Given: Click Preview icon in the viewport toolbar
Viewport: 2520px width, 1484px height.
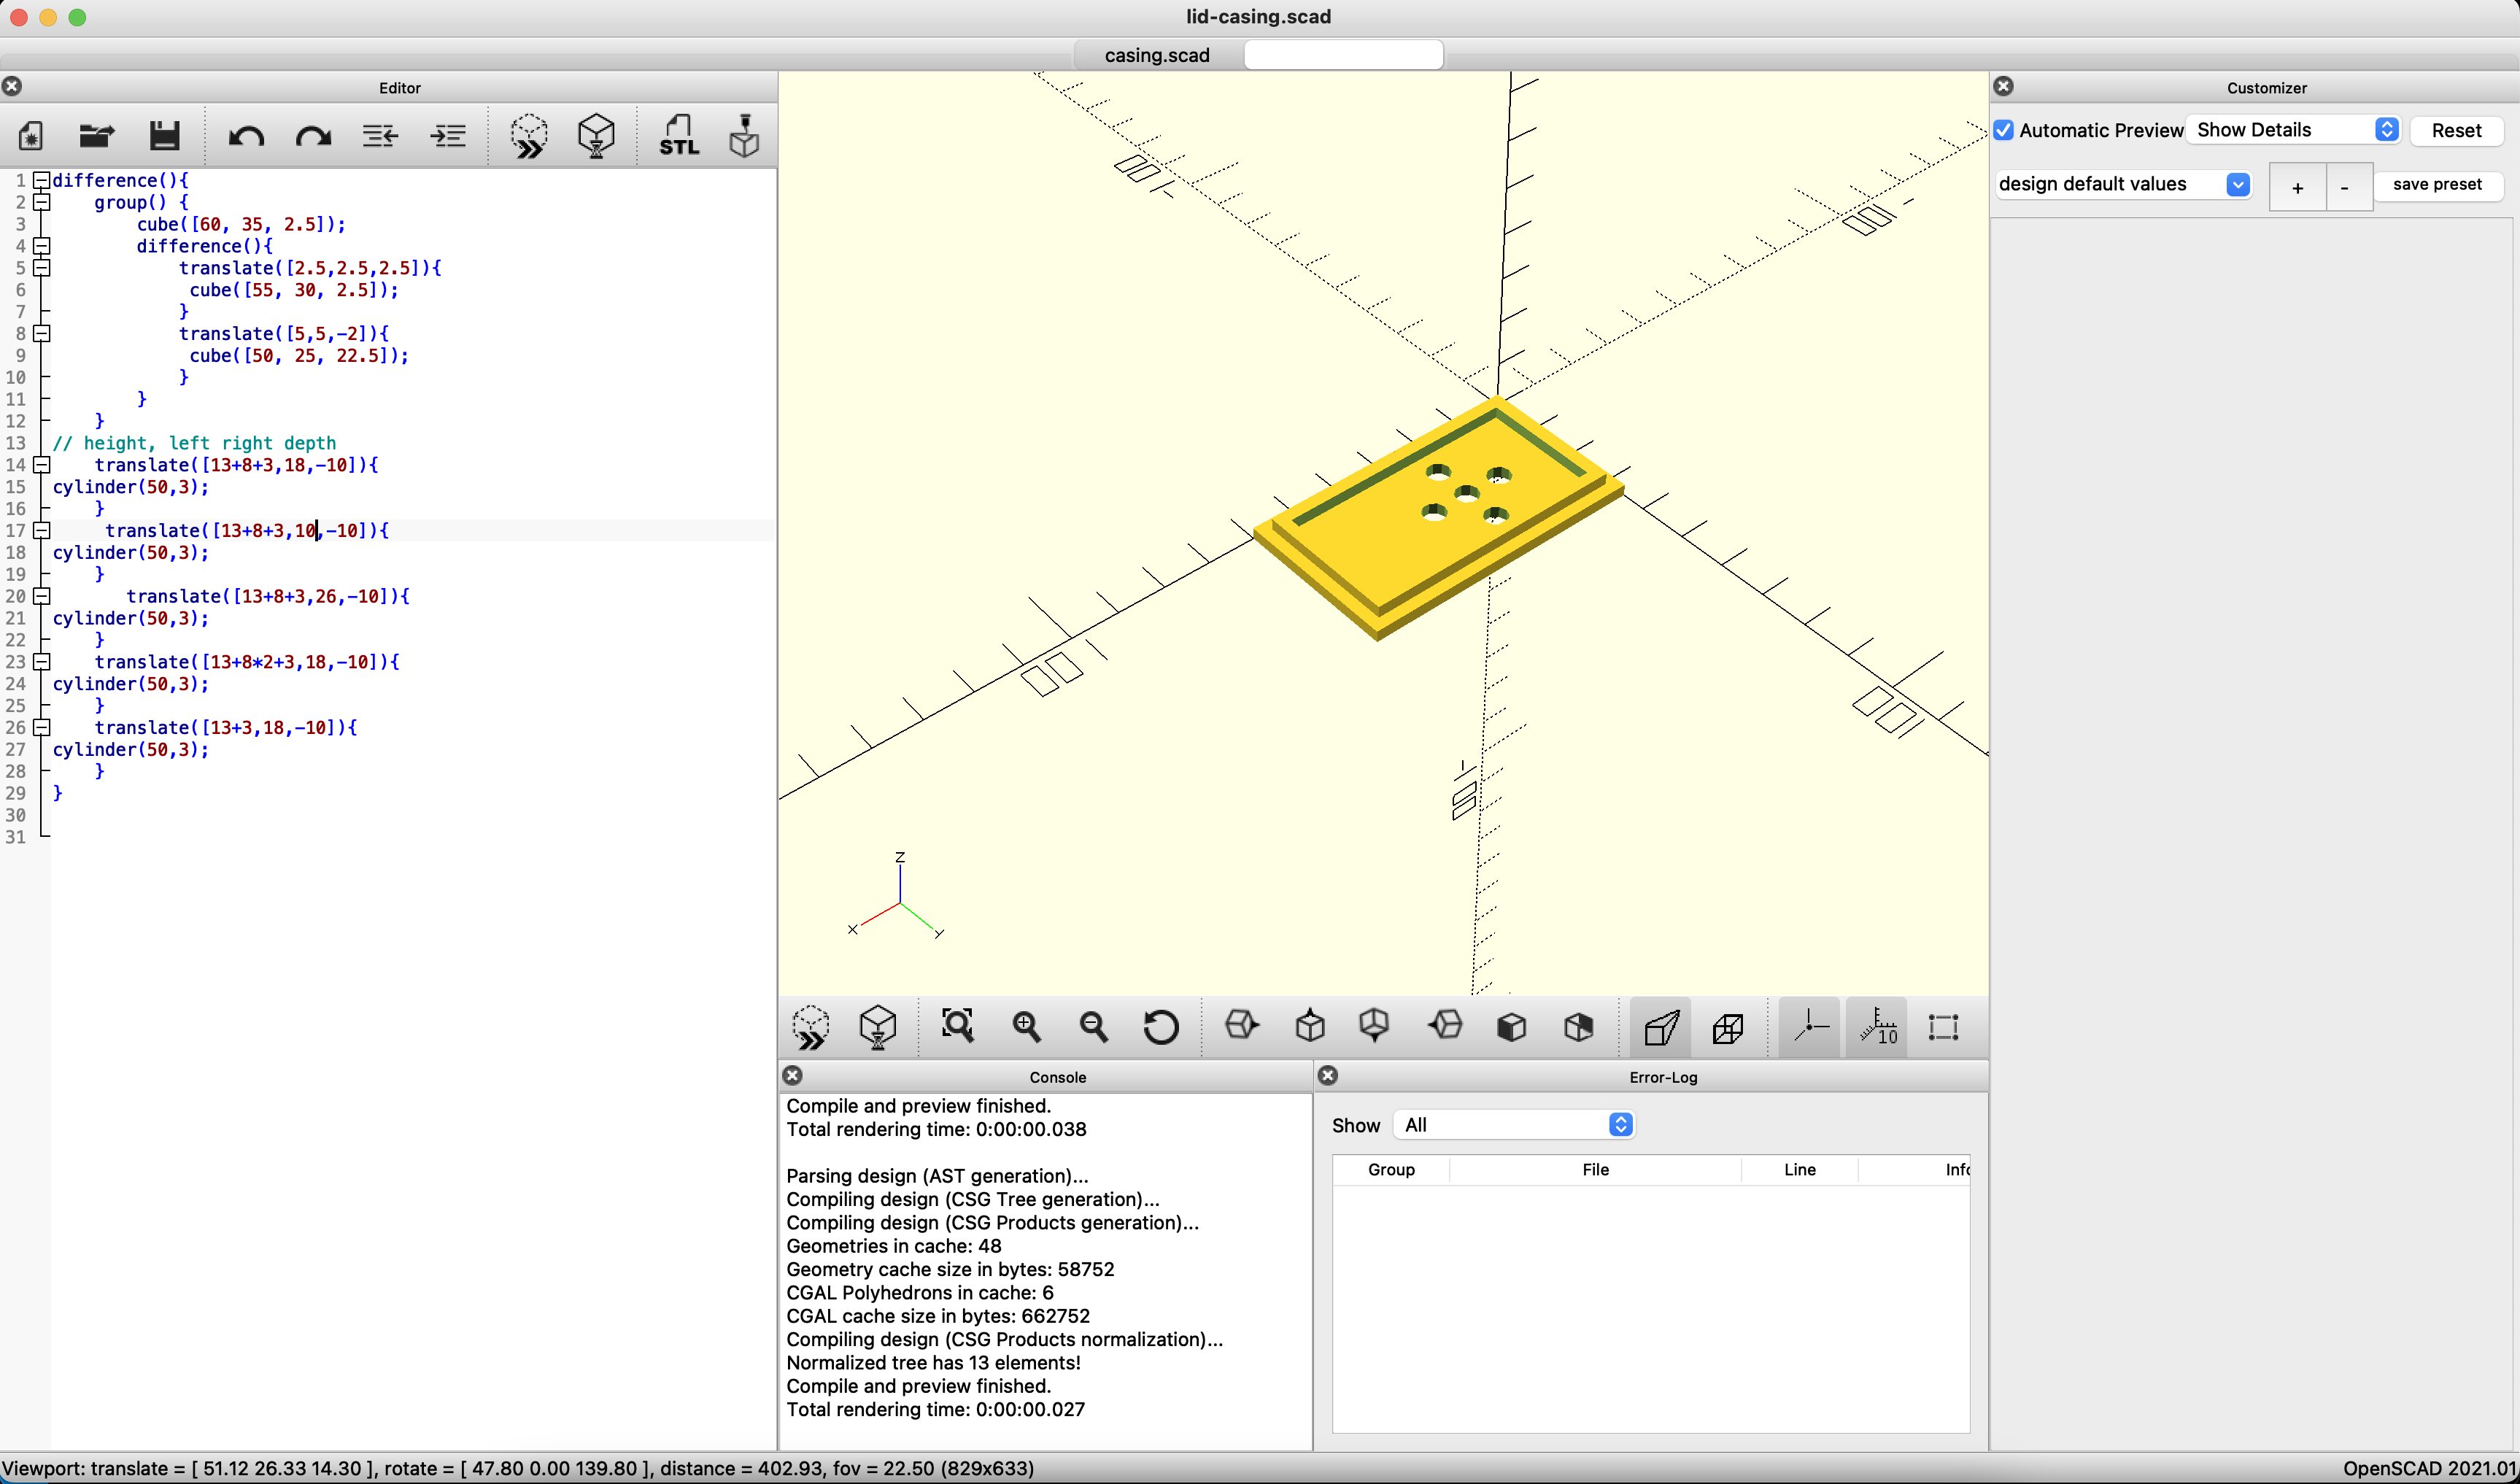Looking at the screenshot, I should [x=811, y=1027].
